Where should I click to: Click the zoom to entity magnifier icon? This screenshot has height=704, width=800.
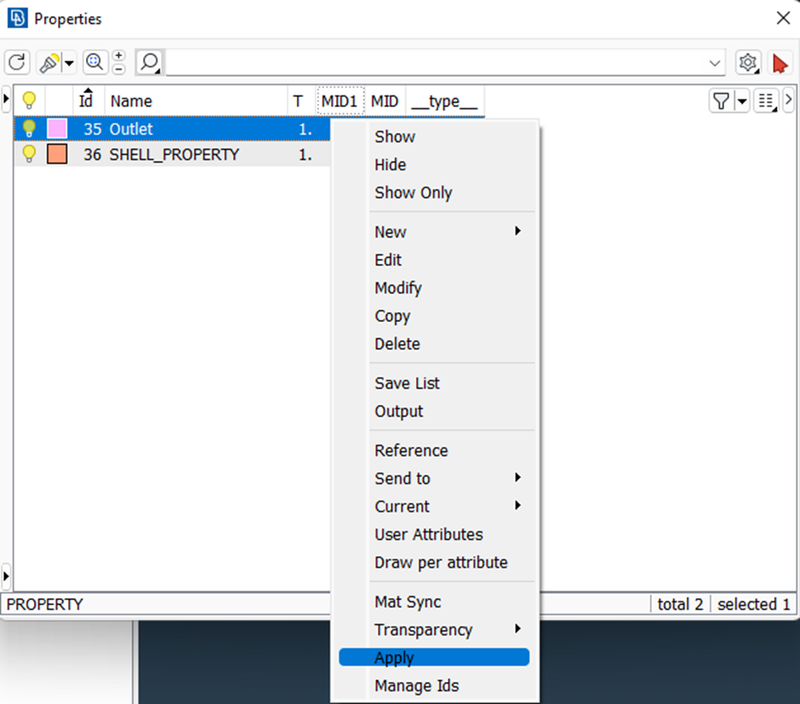[95, 62]
